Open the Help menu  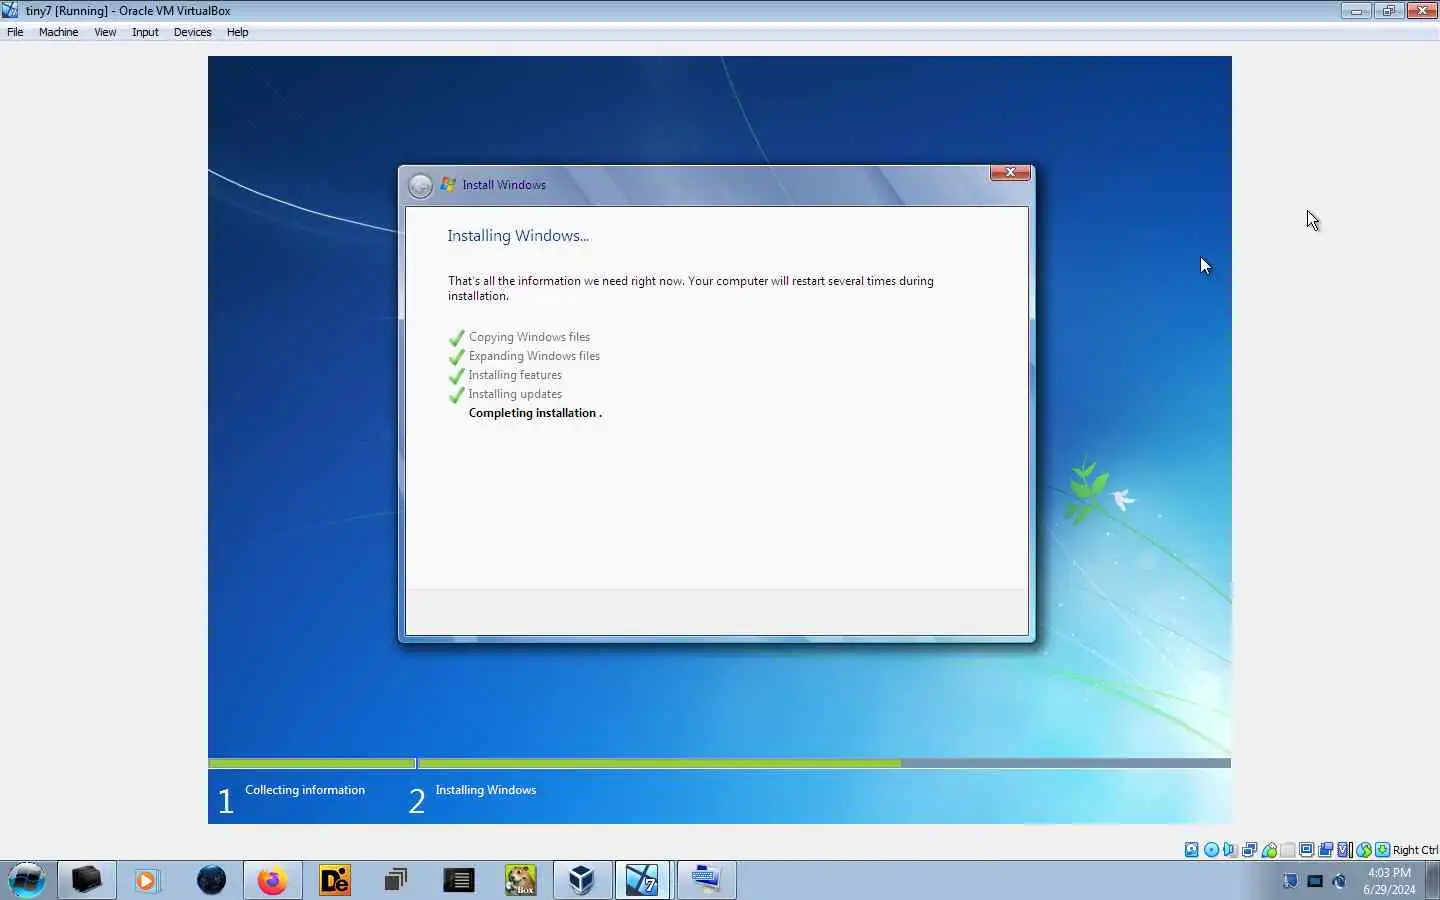(237, 32)
